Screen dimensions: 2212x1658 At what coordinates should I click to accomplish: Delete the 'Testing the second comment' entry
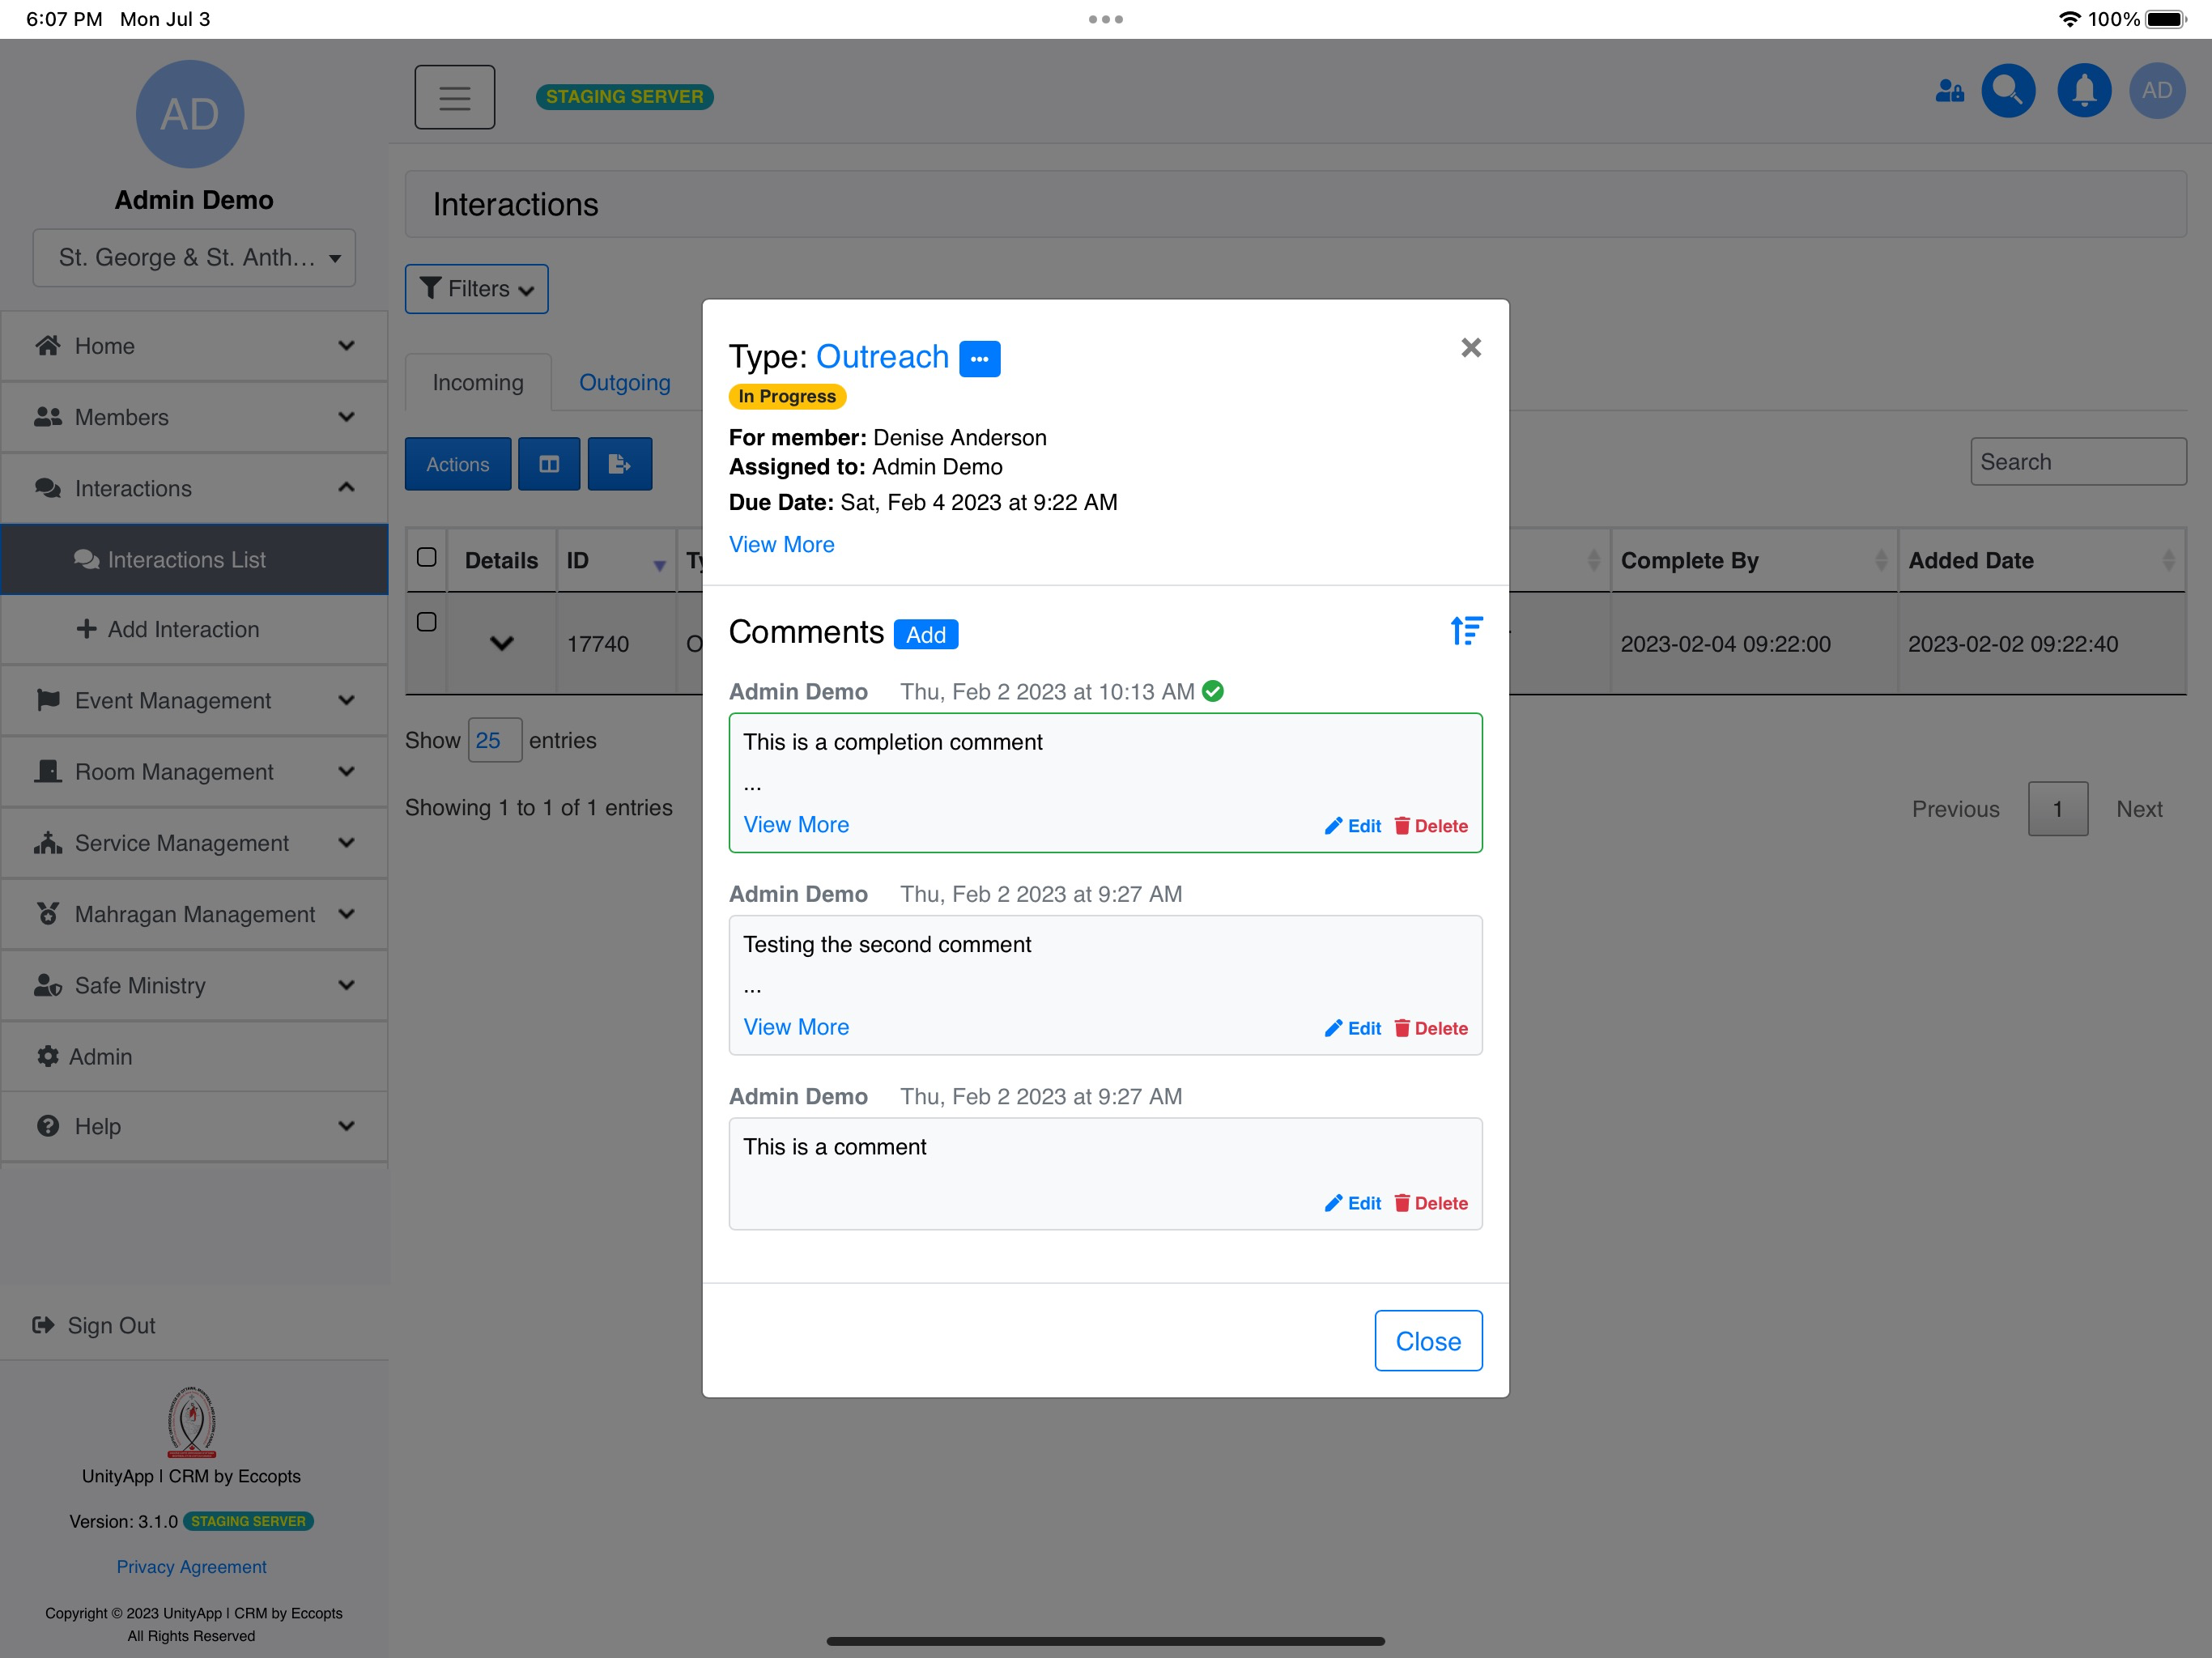click(x=1431, y=1028)
